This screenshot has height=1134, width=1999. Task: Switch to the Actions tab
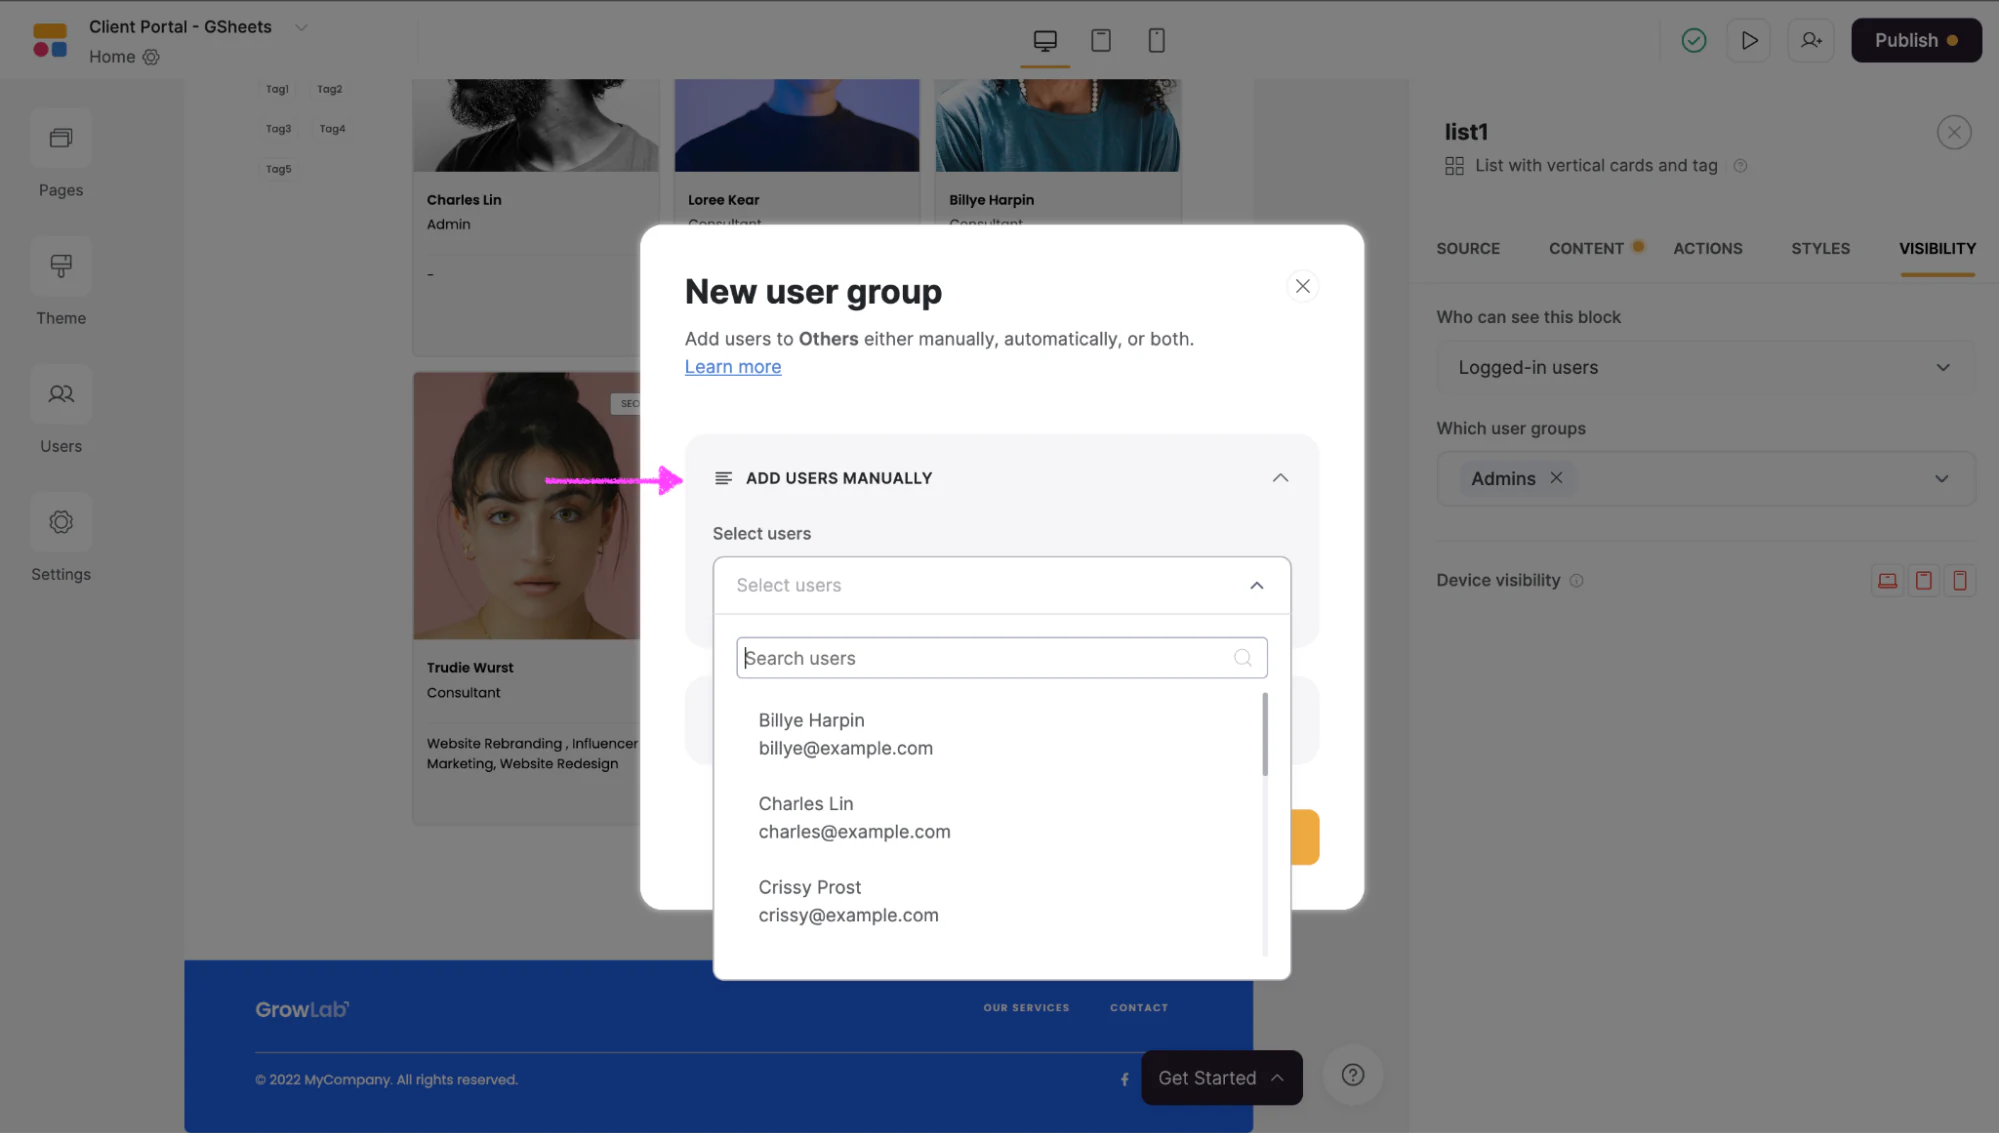coord(1708,249)
